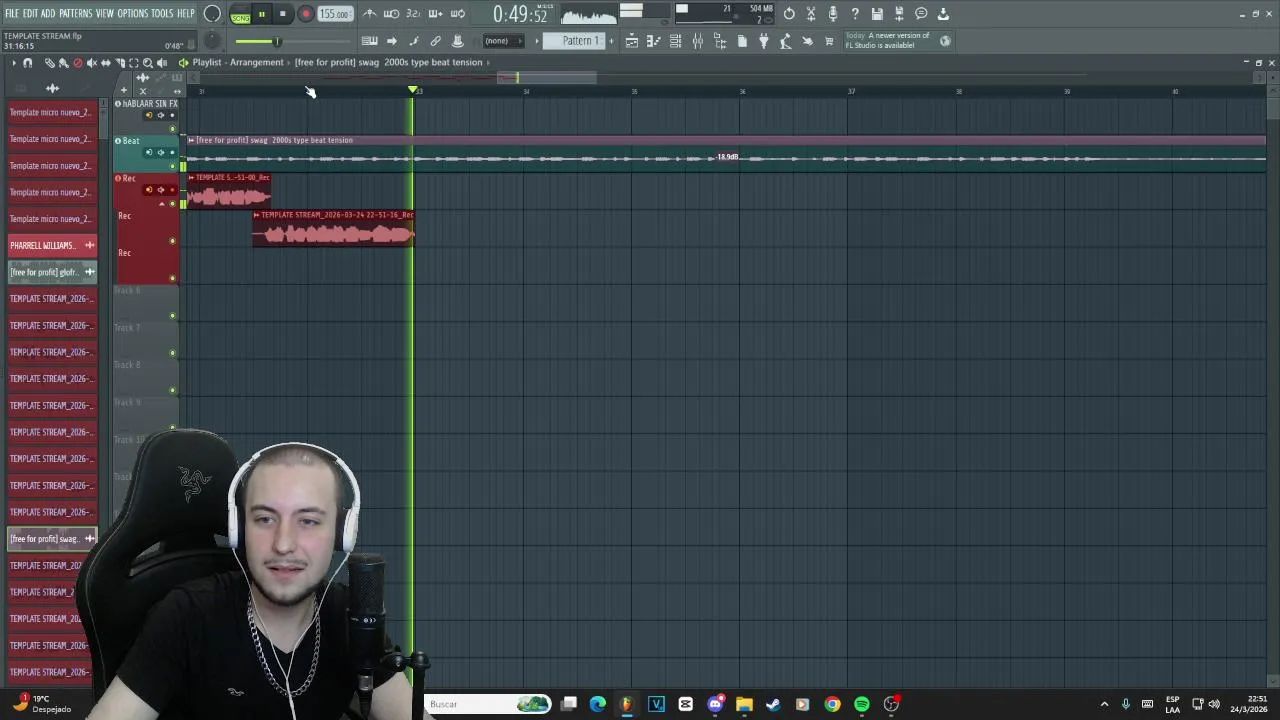The height and width of the screenshot is (720, 1280).
Task: Open the EDIT menu
Action: tap(31, 13)
